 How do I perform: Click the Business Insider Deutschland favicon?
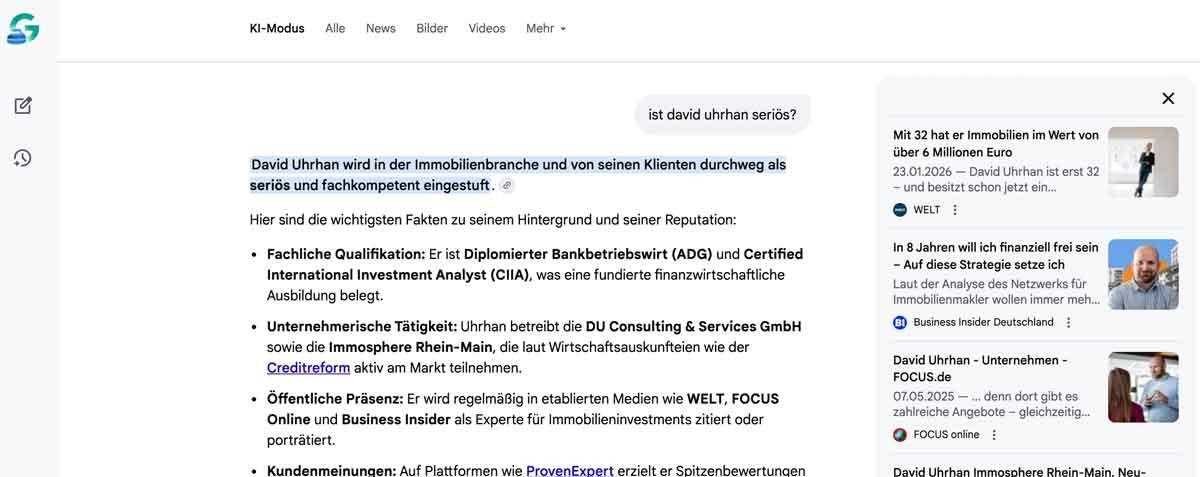(x=900, y=322)
